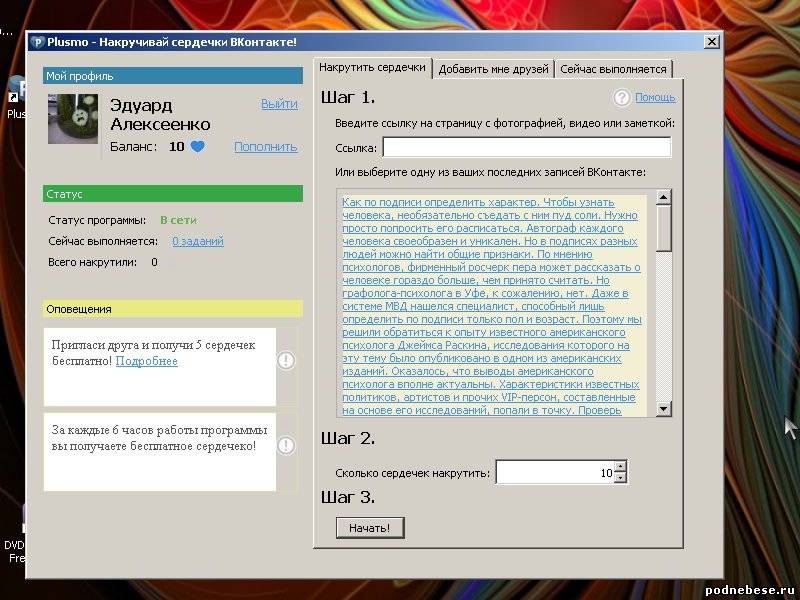Click the blue heart balance icon

point(197,146)
